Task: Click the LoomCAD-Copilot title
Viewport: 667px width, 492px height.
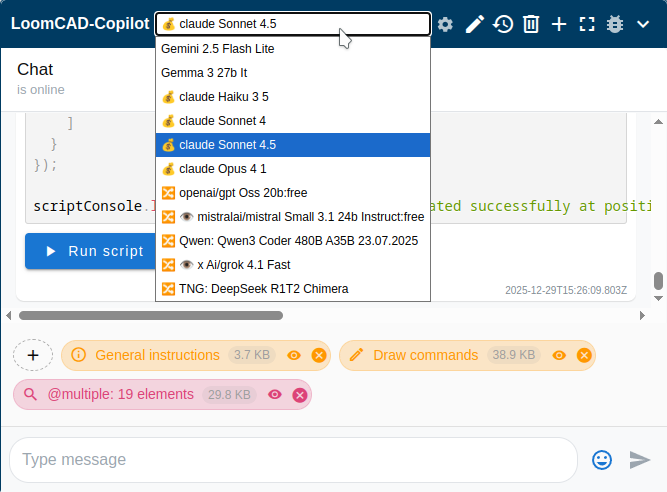Action: (80, 23)
